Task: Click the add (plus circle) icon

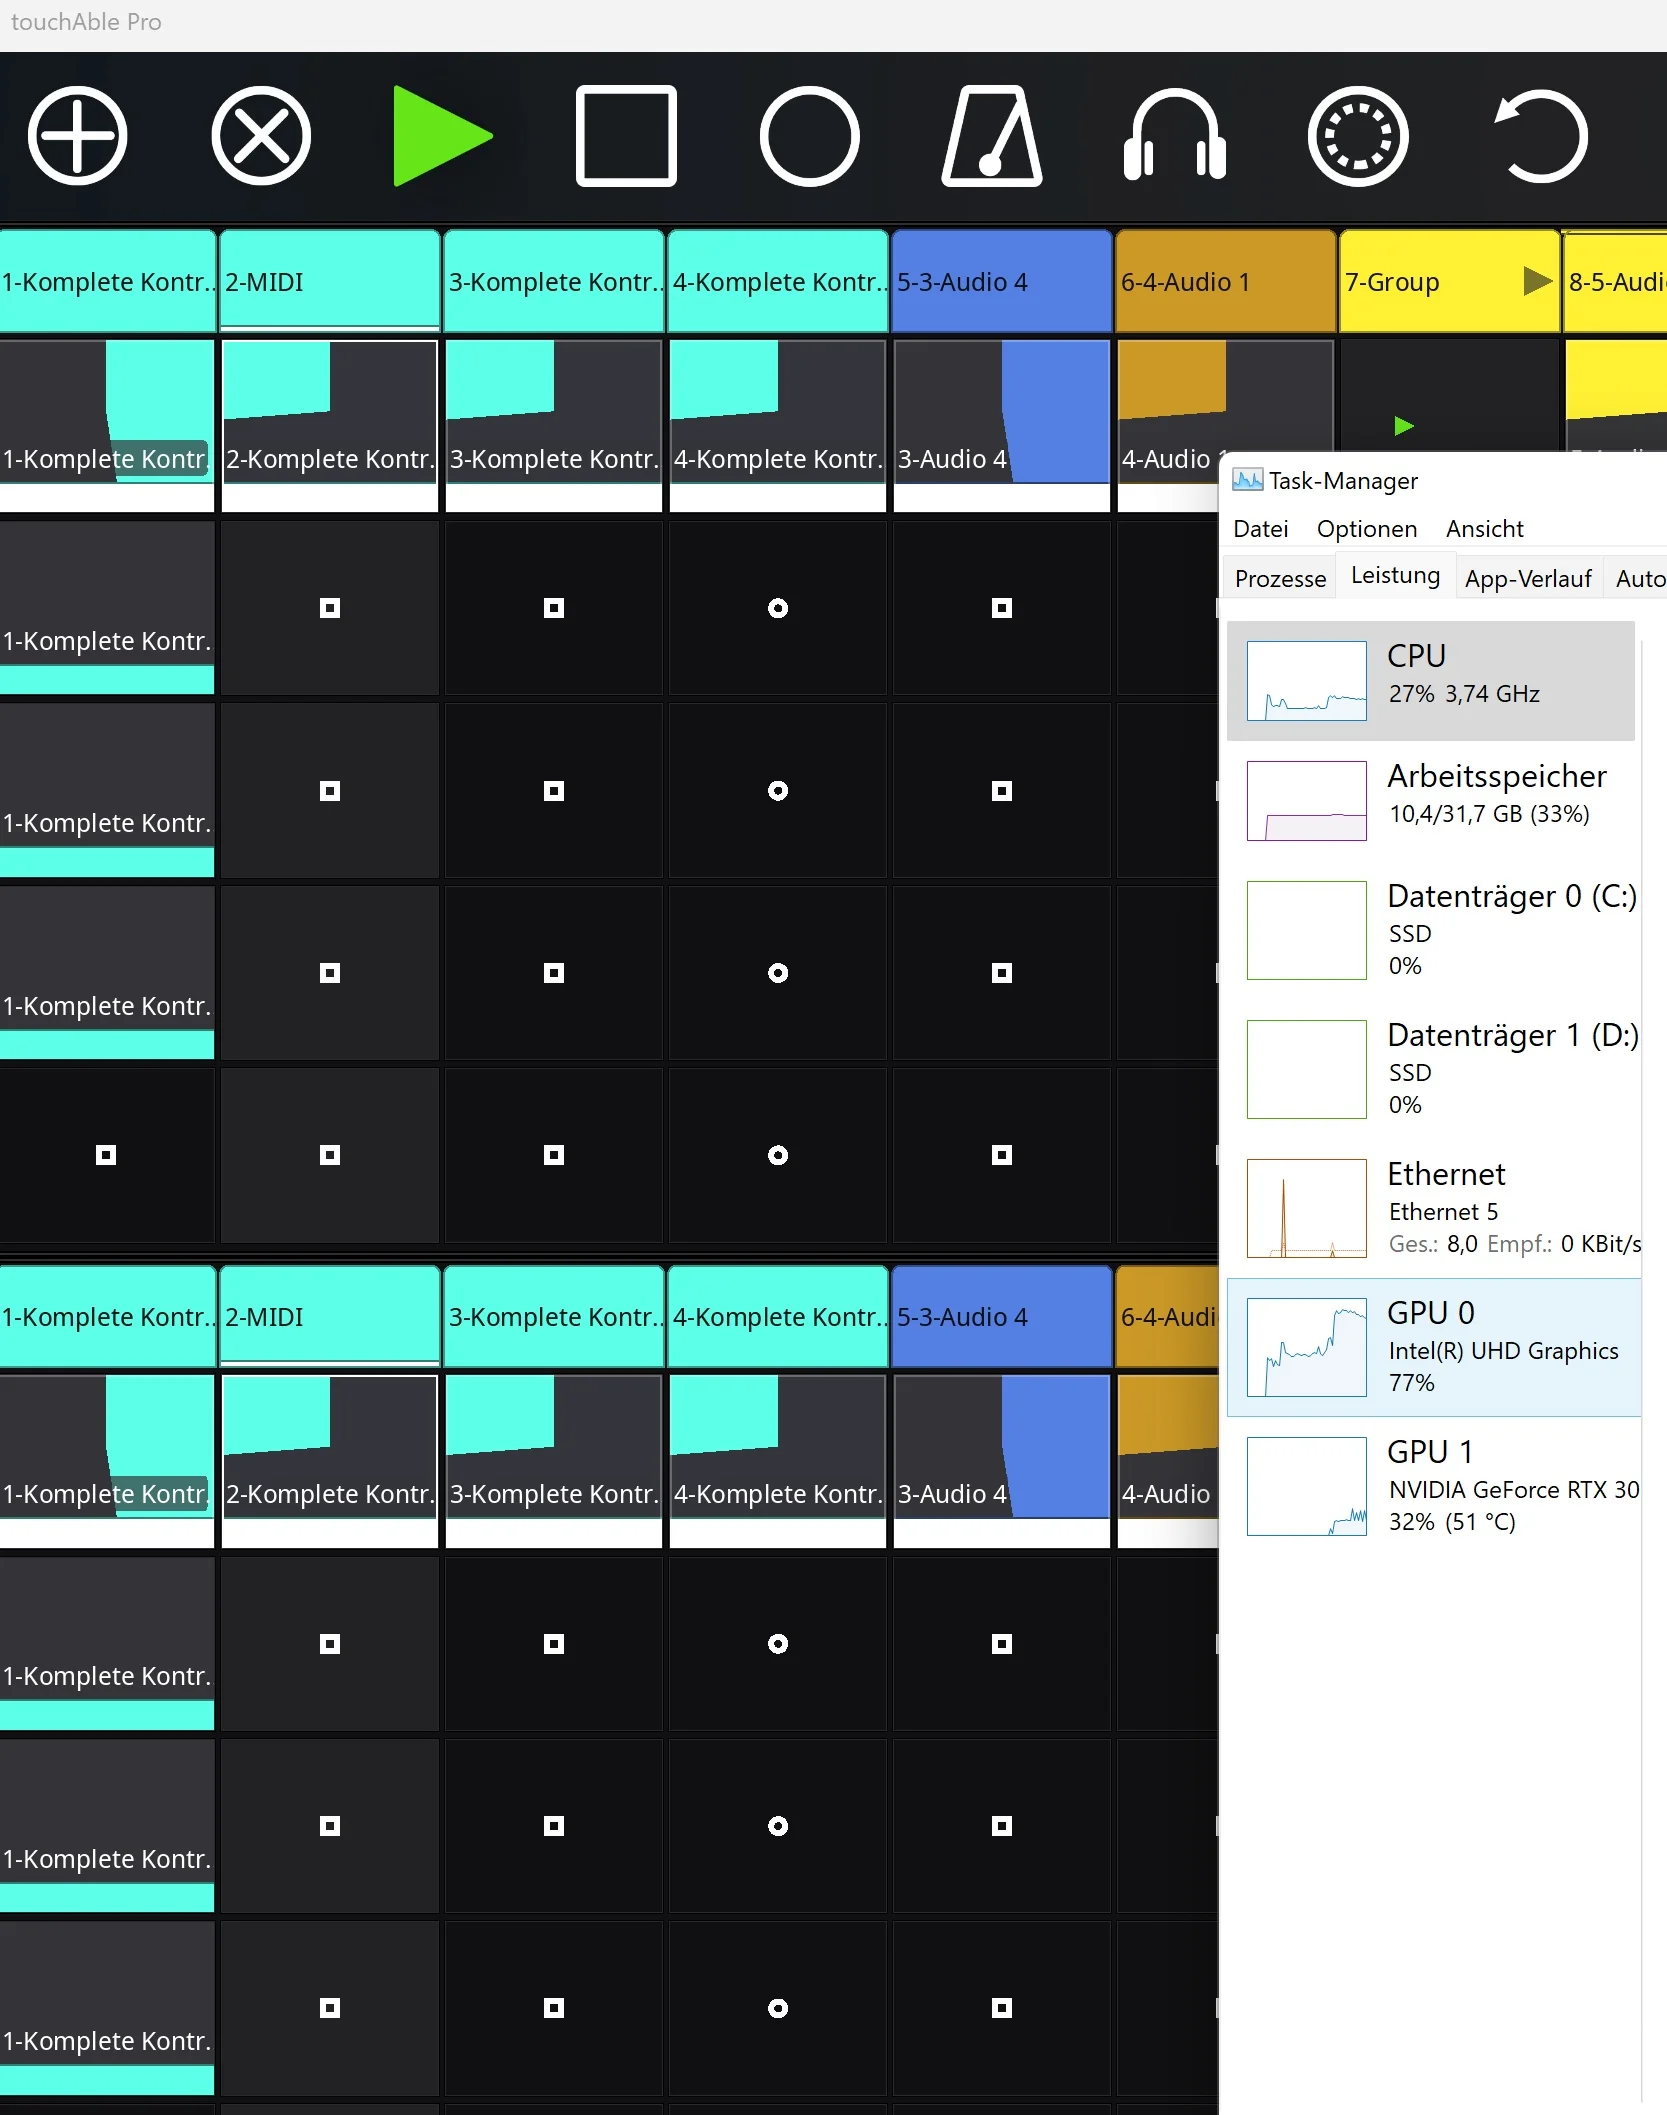Action: coord(78,136)
